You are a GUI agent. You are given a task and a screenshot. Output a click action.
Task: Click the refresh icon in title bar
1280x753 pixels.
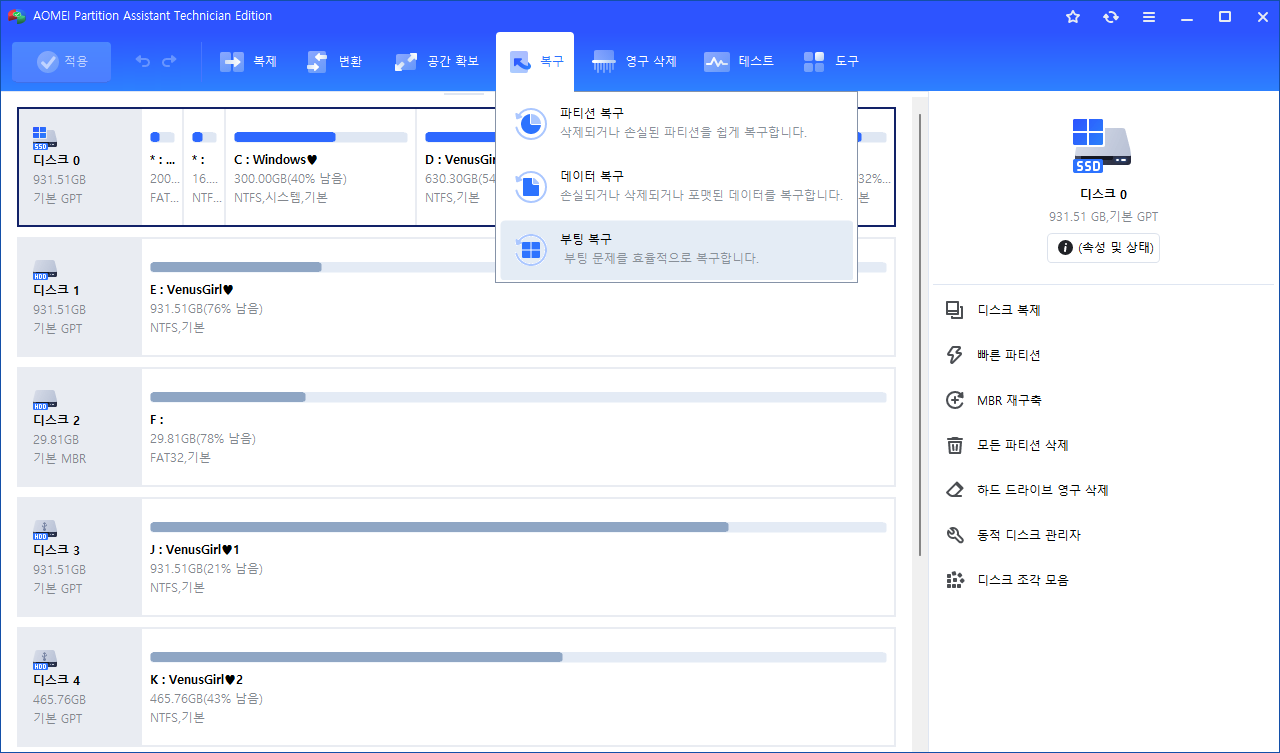[1111, 17]
